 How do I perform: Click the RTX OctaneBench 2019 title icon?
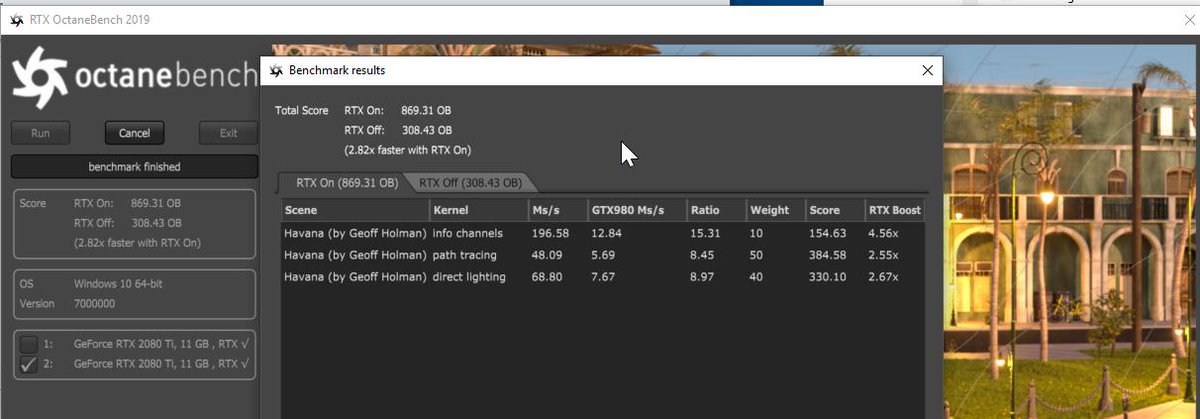coord(16,19)
